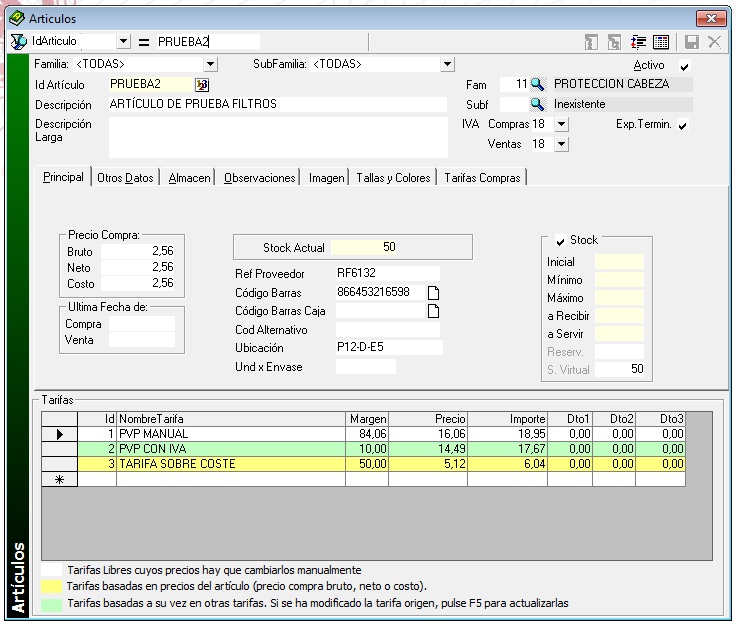This screenshot has width=736, height=629.
Task: Close the Articulos window
Action: pos(711,18)
